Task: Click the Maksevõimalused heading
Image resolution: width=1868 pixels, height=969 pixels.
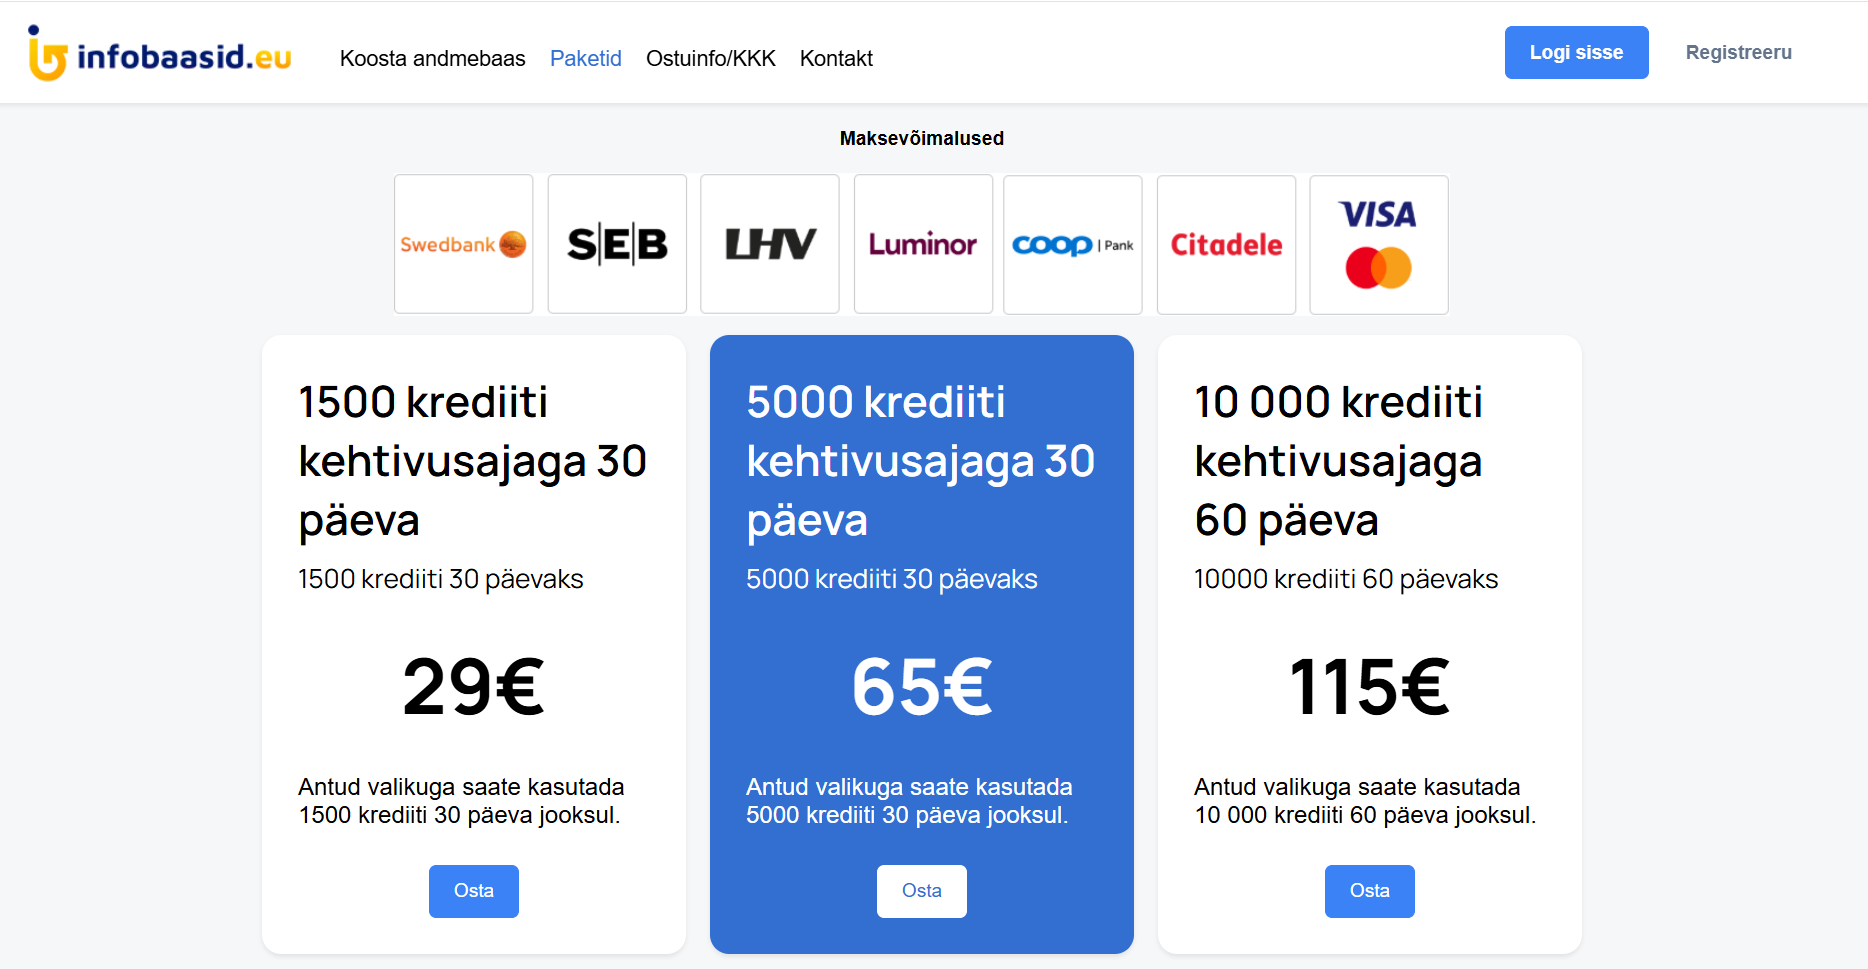Action: 921,138
